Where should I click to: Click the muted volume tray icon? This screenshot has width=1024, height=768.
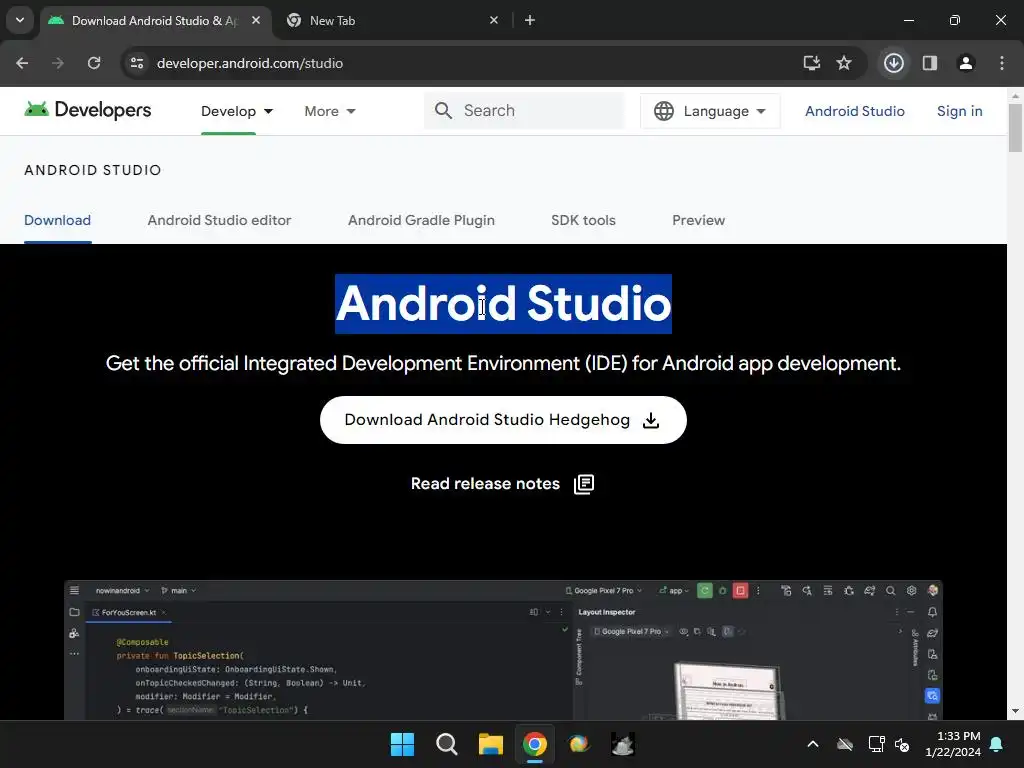click(x=902, y=744)
